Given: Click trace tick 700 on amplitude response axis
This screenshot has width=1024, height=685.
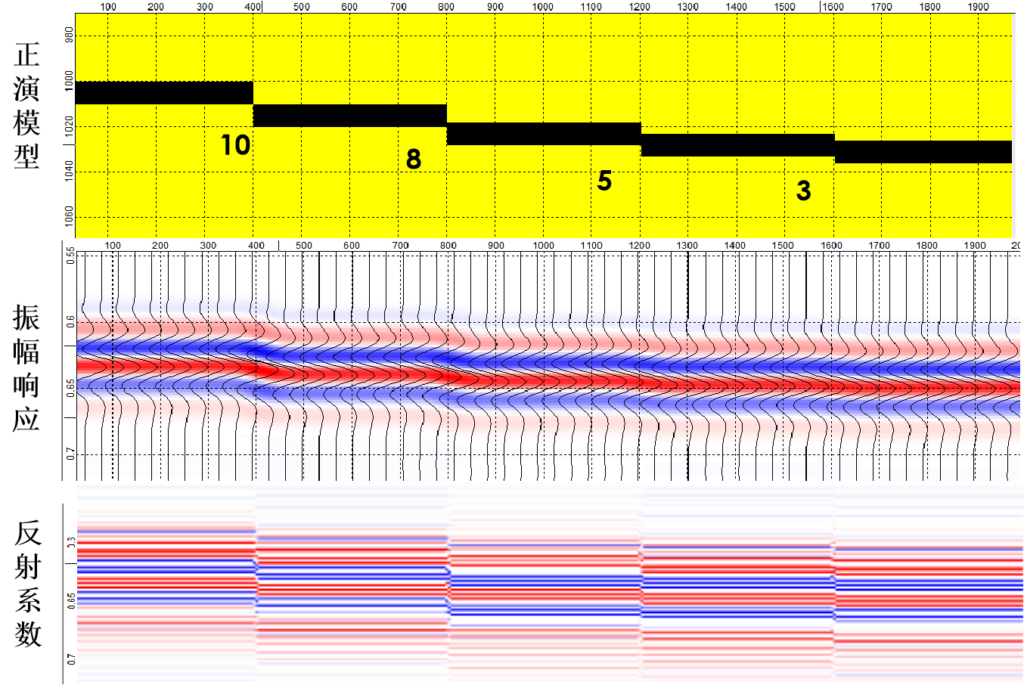Looking at the screenshot, I should pos(400,246).
